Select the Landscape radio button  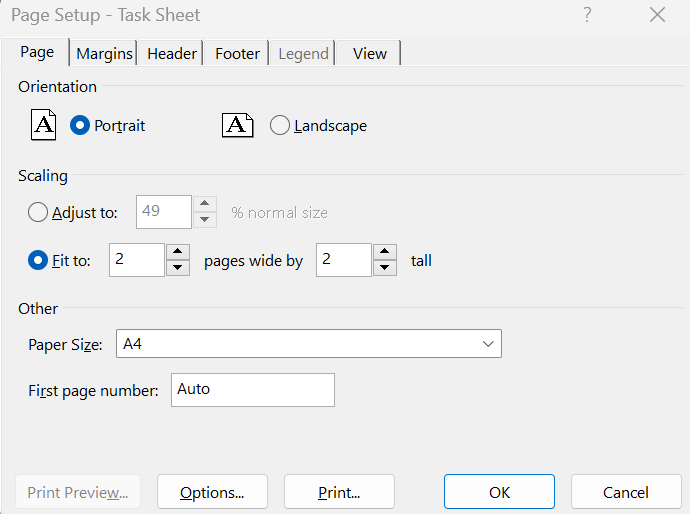click(x=280, y=126)
